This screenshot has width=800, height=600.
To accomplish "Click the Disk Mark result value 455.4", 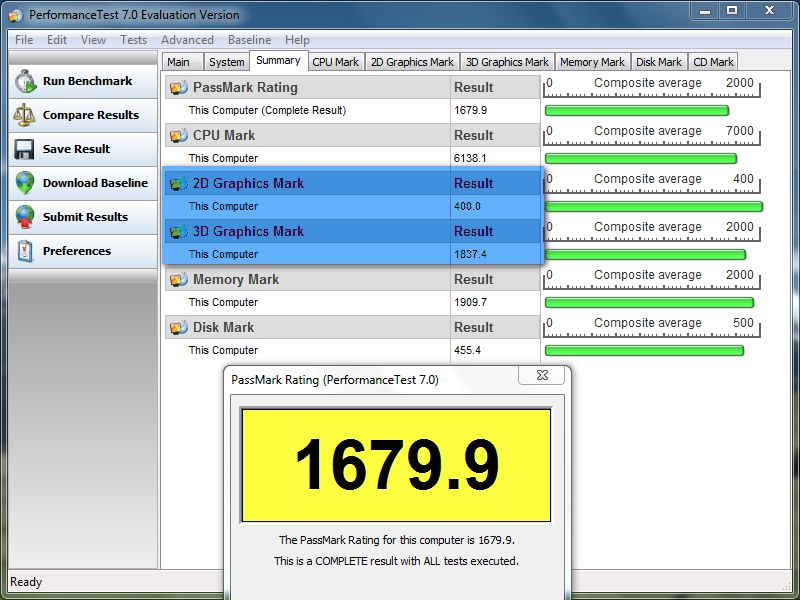I will (x=467, y=351).
